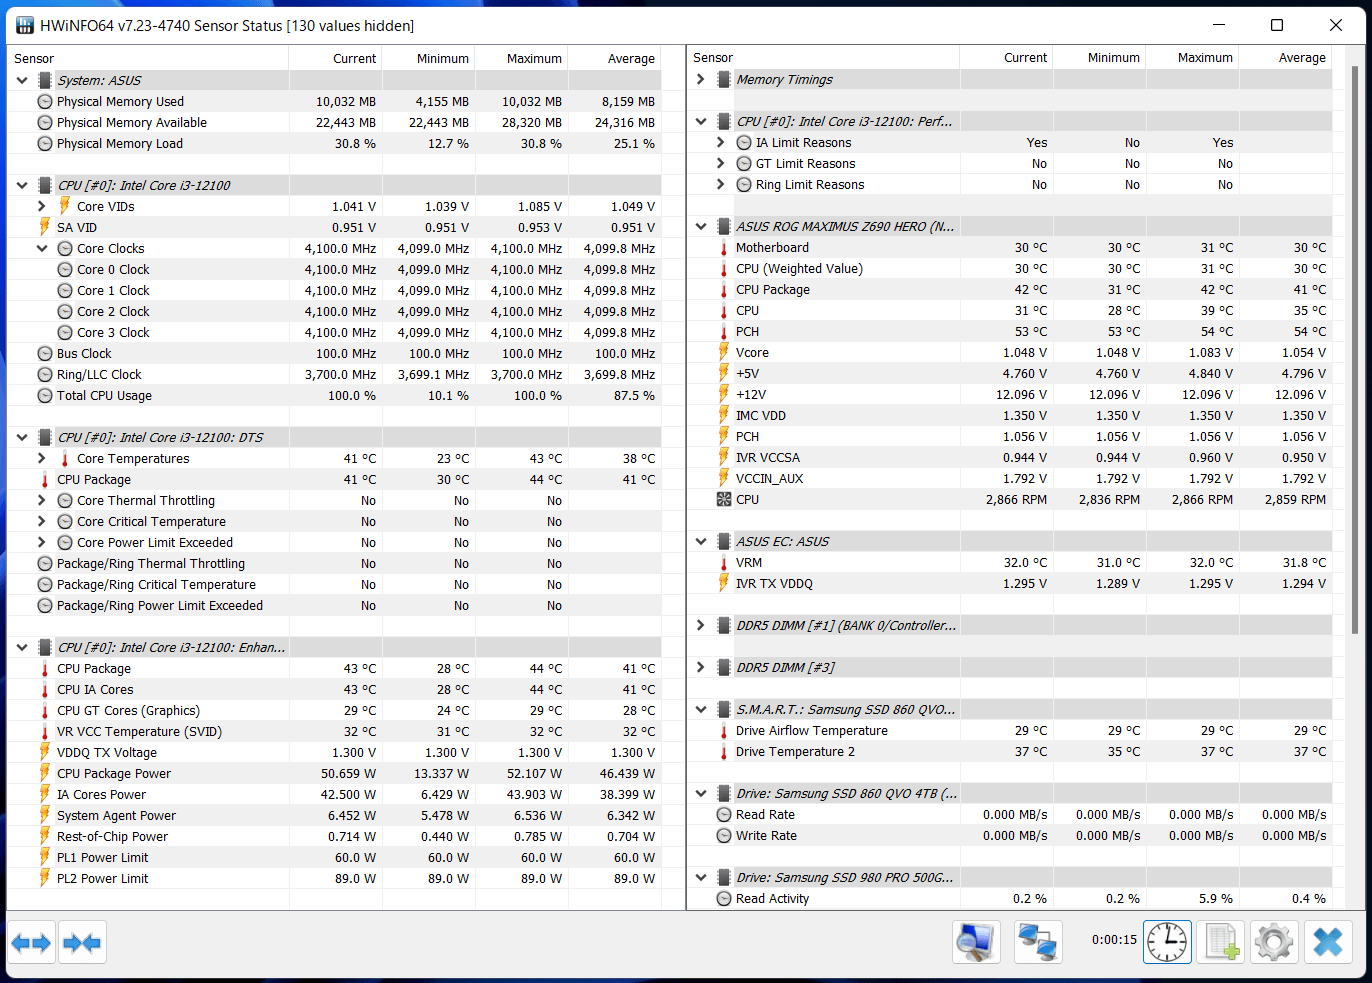Open the network connection computers icon
This screenshot has height=983, width=1372.
click(1037, 942)
